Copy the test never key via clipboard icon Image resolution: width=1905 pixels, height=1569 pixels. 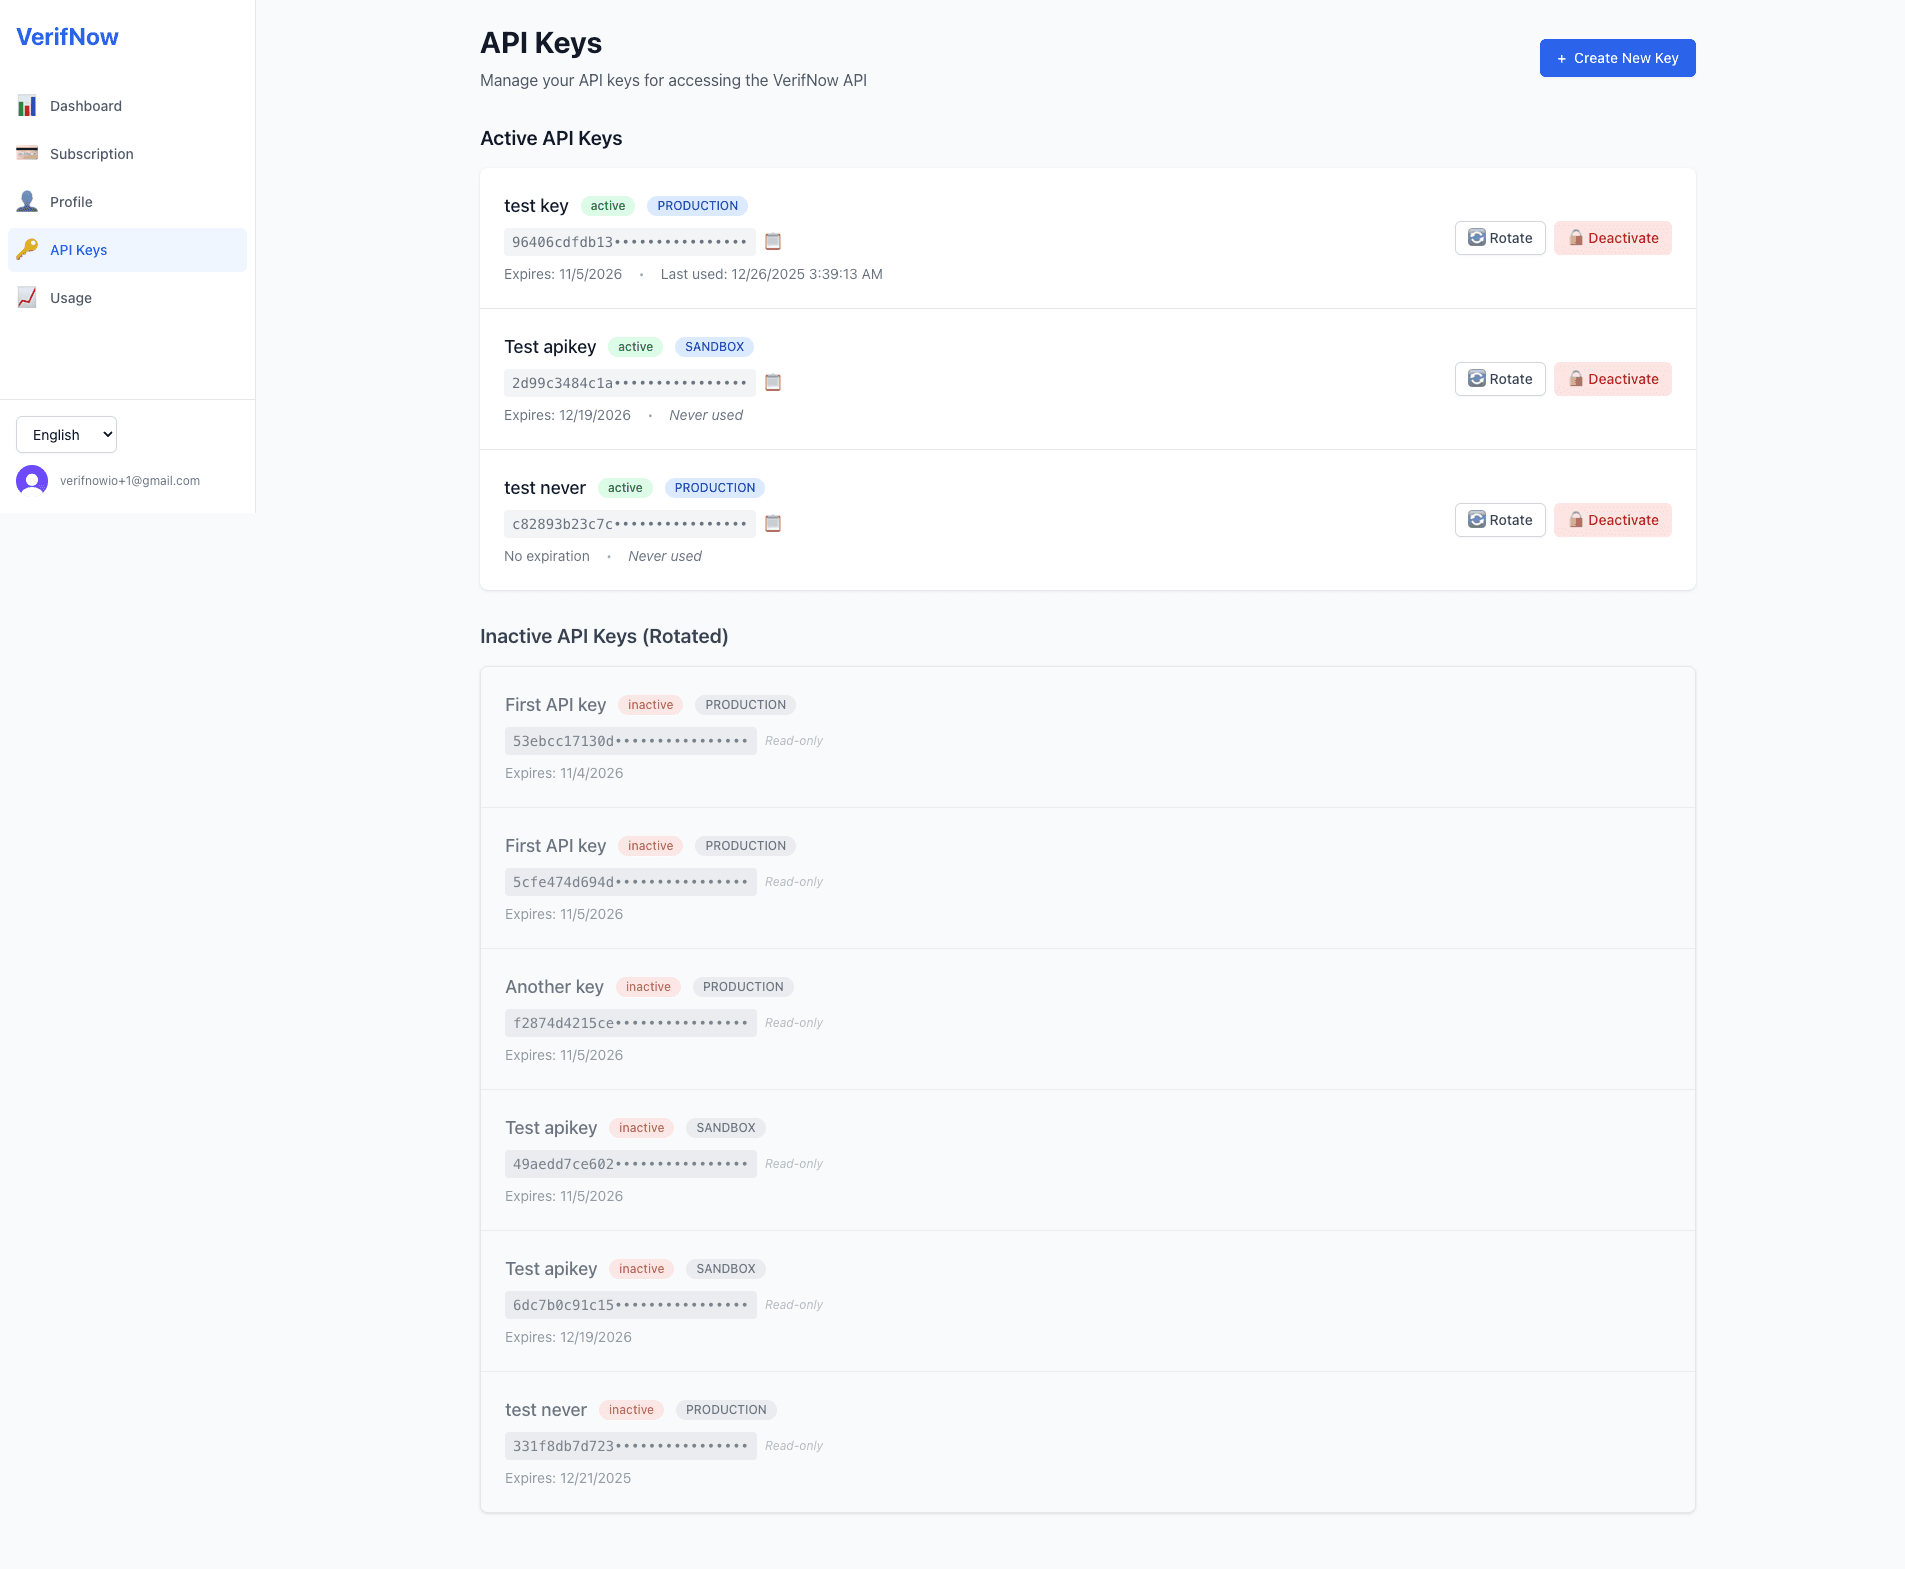(x=772, y=523)
